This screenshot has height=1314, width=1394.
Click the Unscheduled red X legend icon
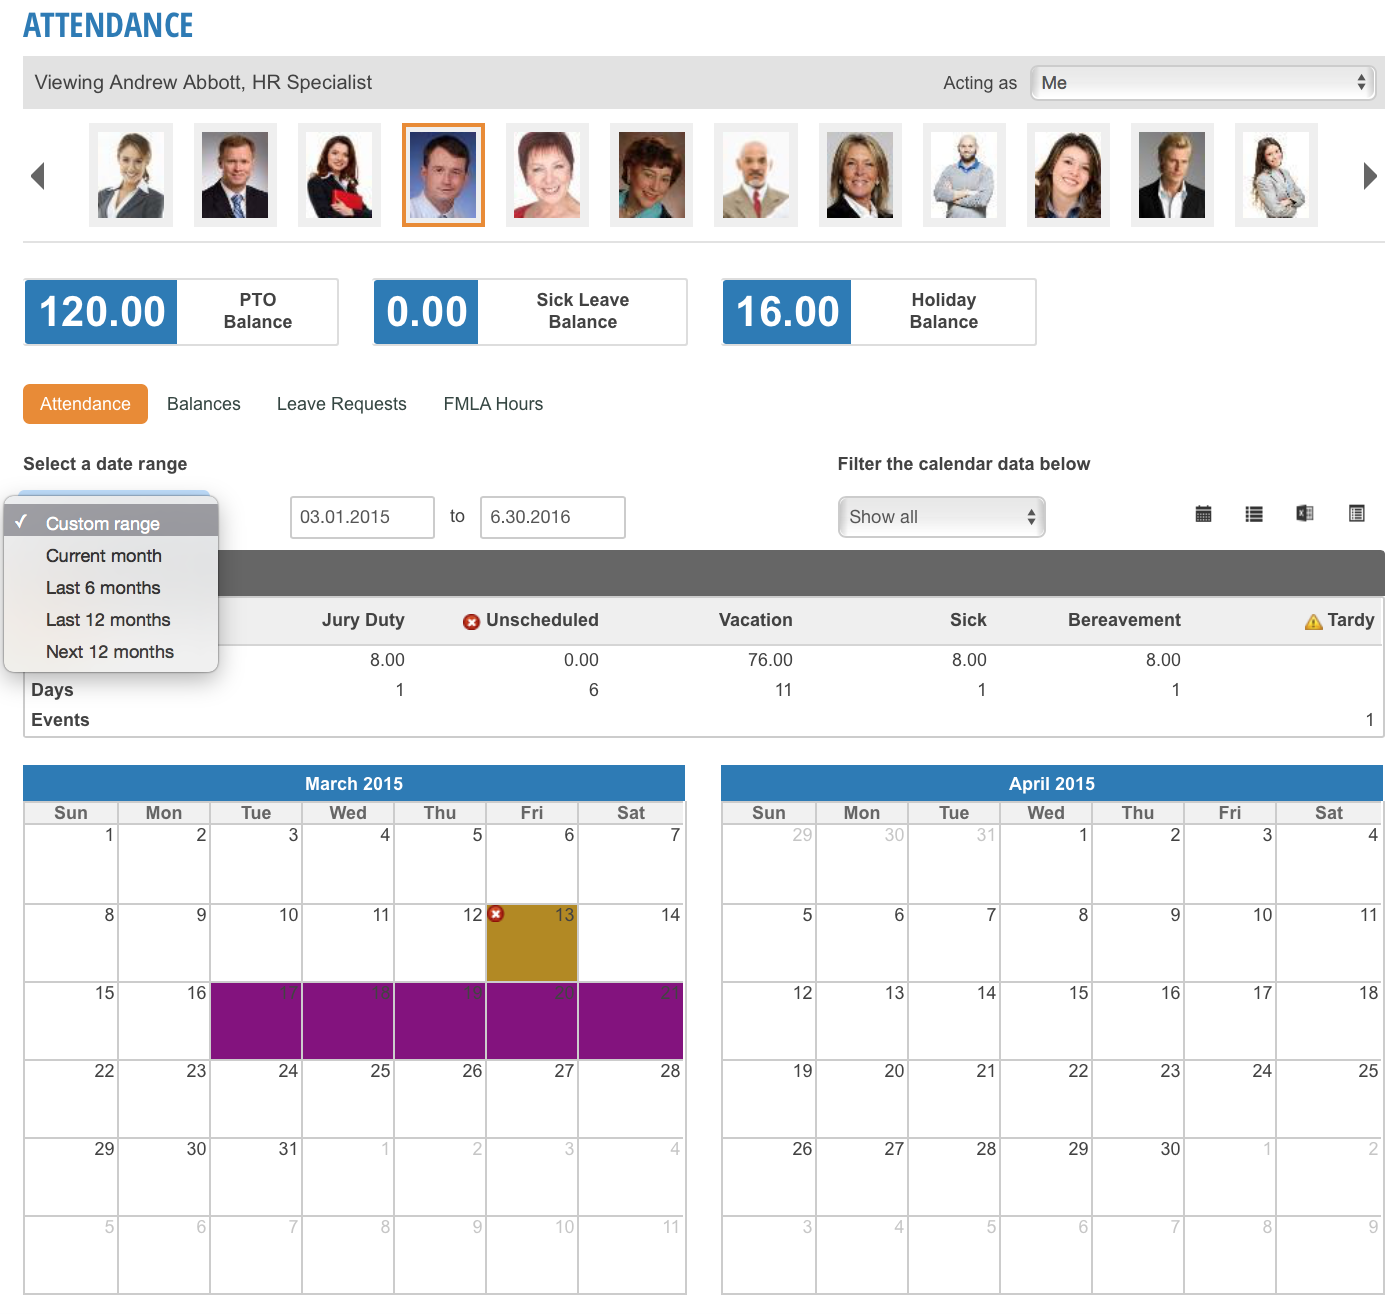click(471, 621)
